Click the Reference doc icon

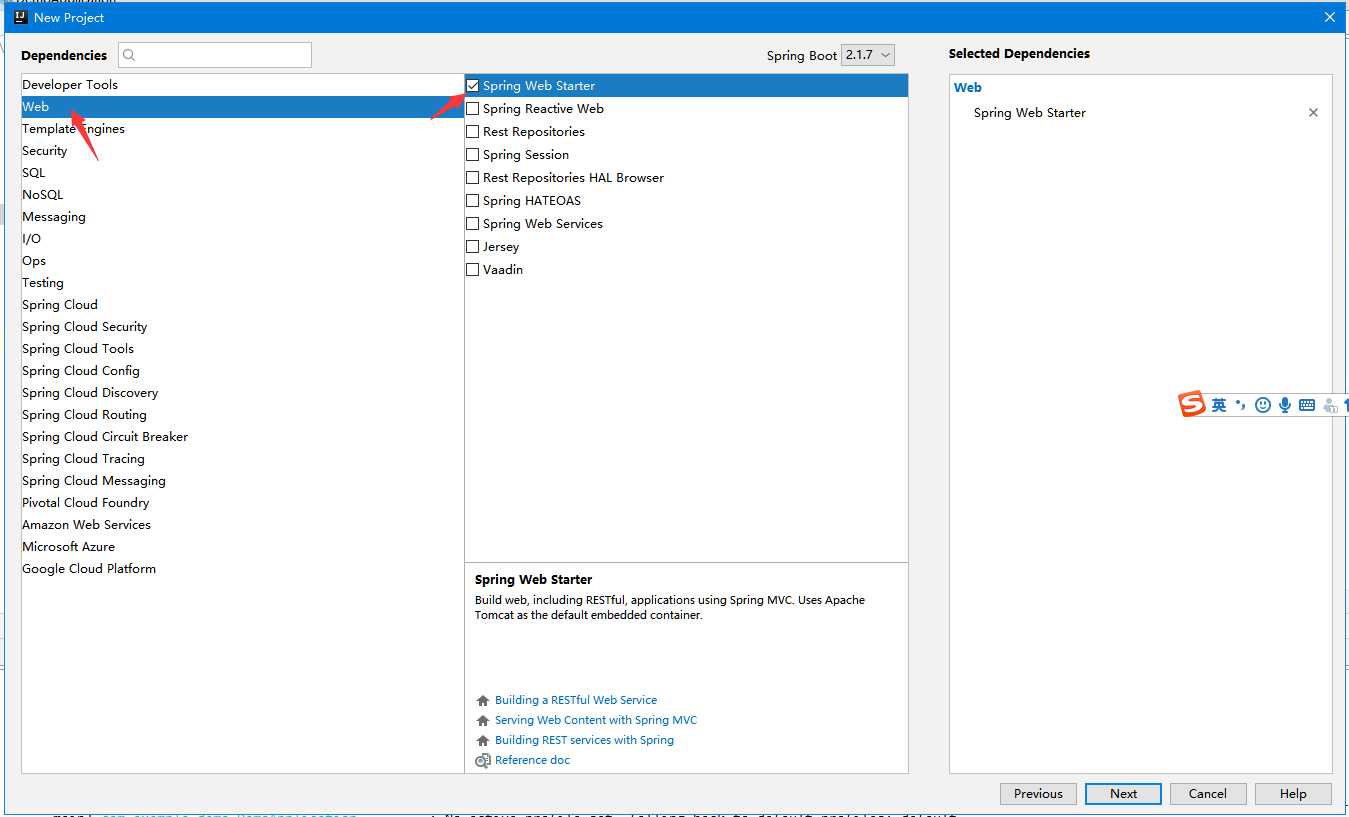pyautogui.click(x=483, y=761)
